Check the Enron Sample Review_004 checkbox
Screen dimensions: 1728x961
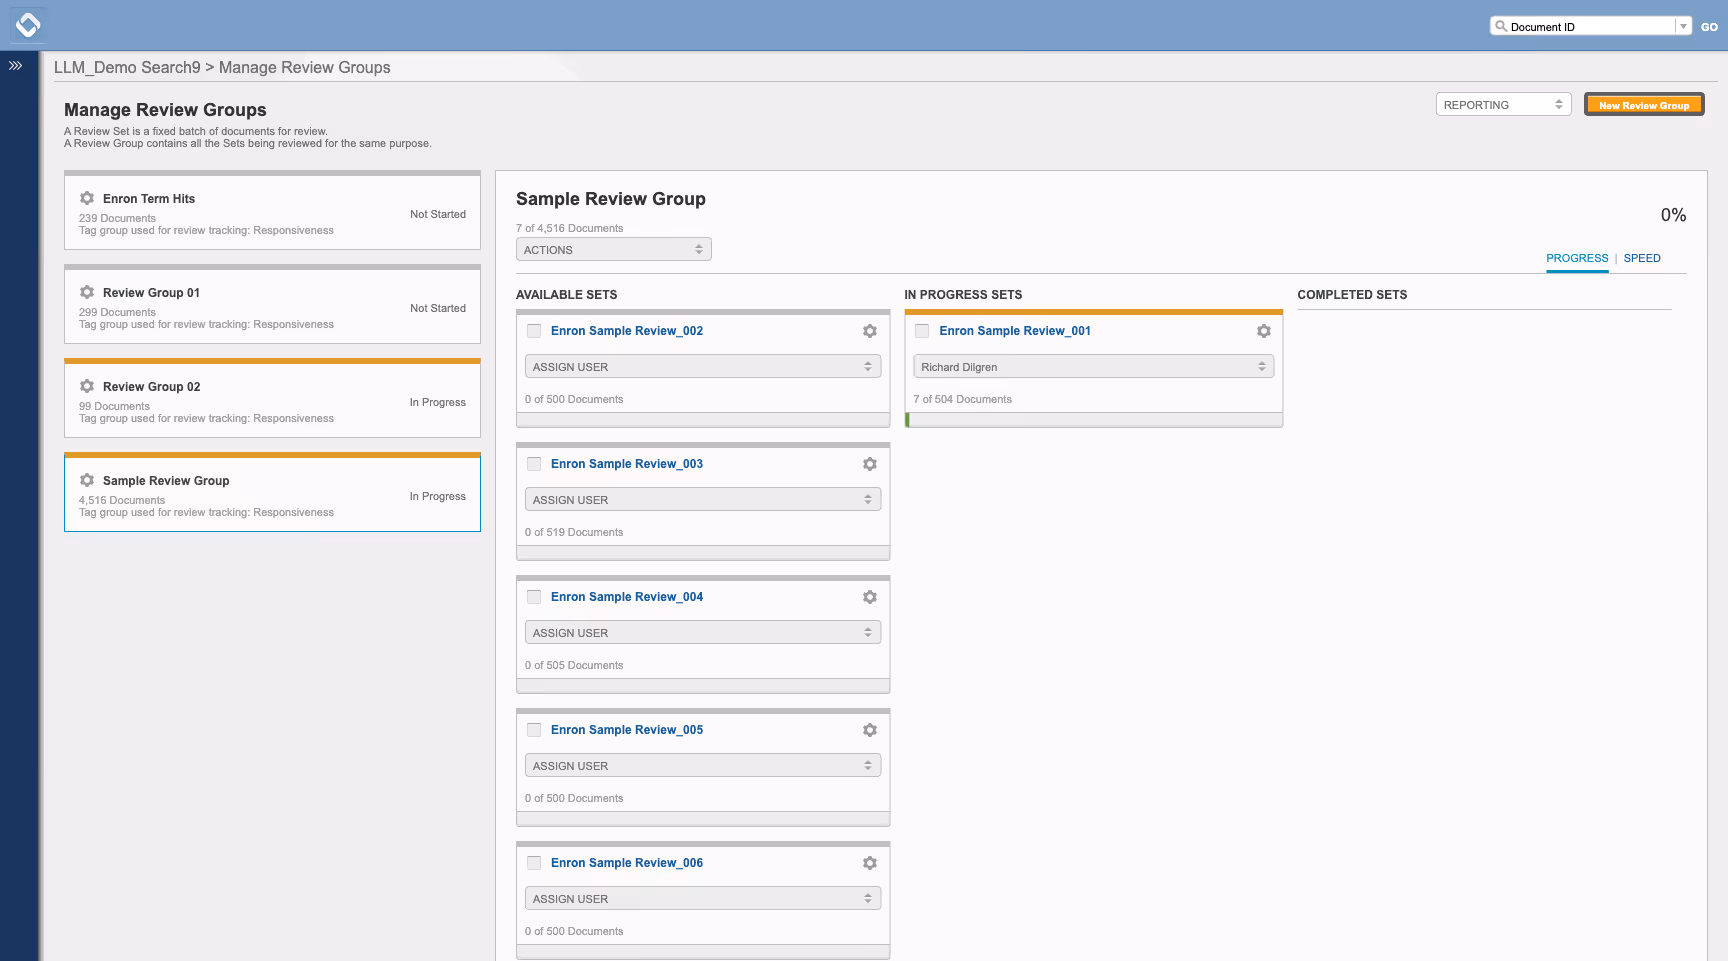[534, 597]
